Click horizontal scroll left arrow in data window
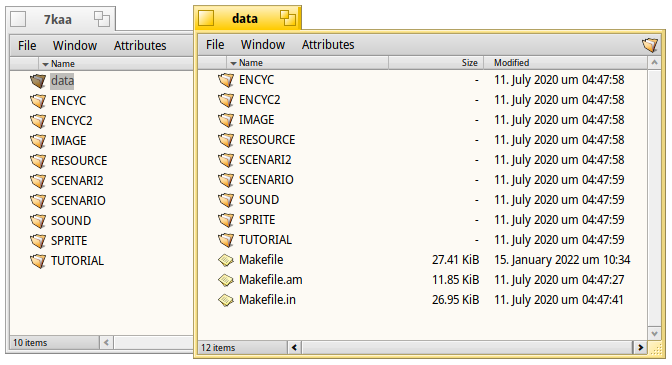 click(294, 347)
